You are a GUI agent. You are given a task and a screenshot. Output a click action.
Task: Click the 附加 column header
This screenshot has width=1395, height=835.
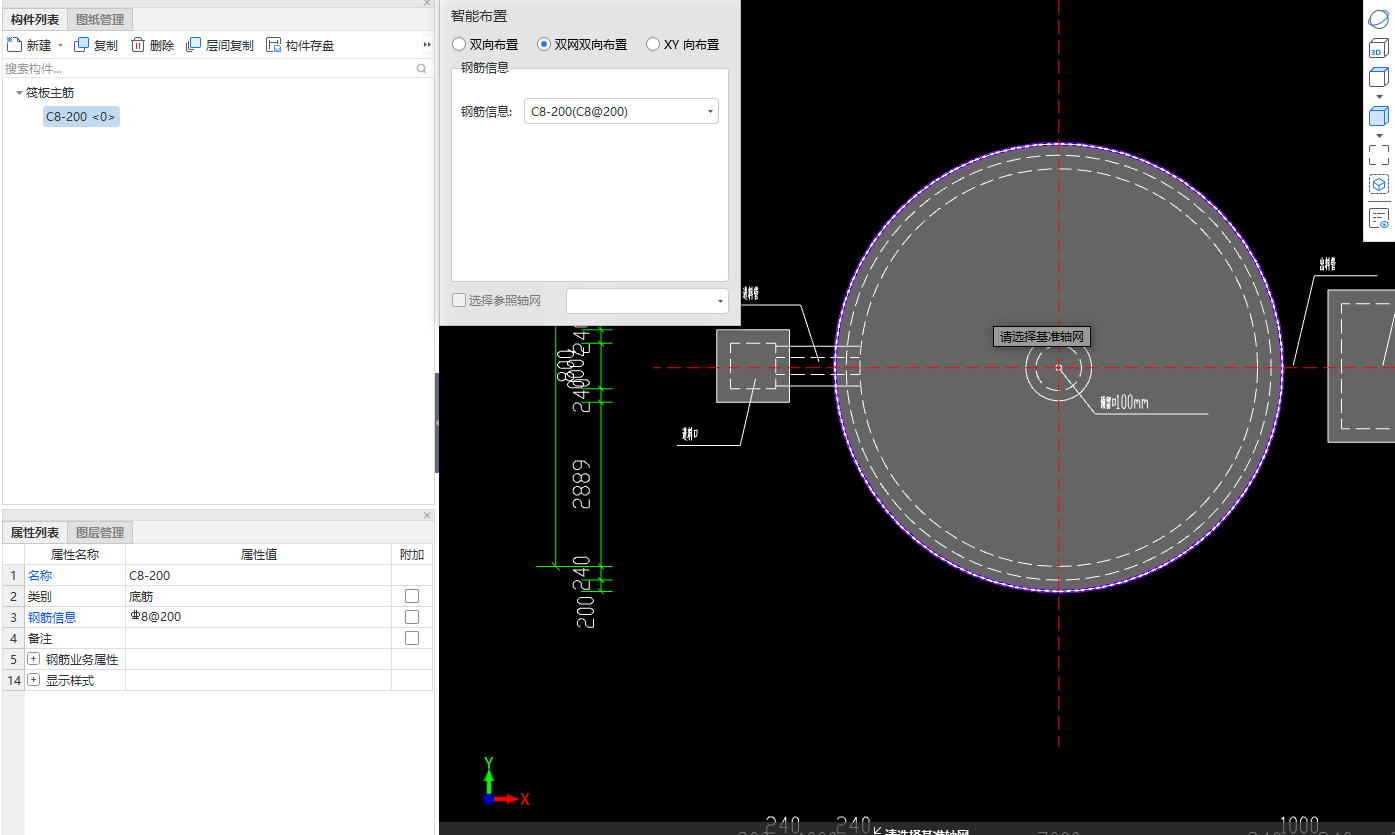pos(412,554)
